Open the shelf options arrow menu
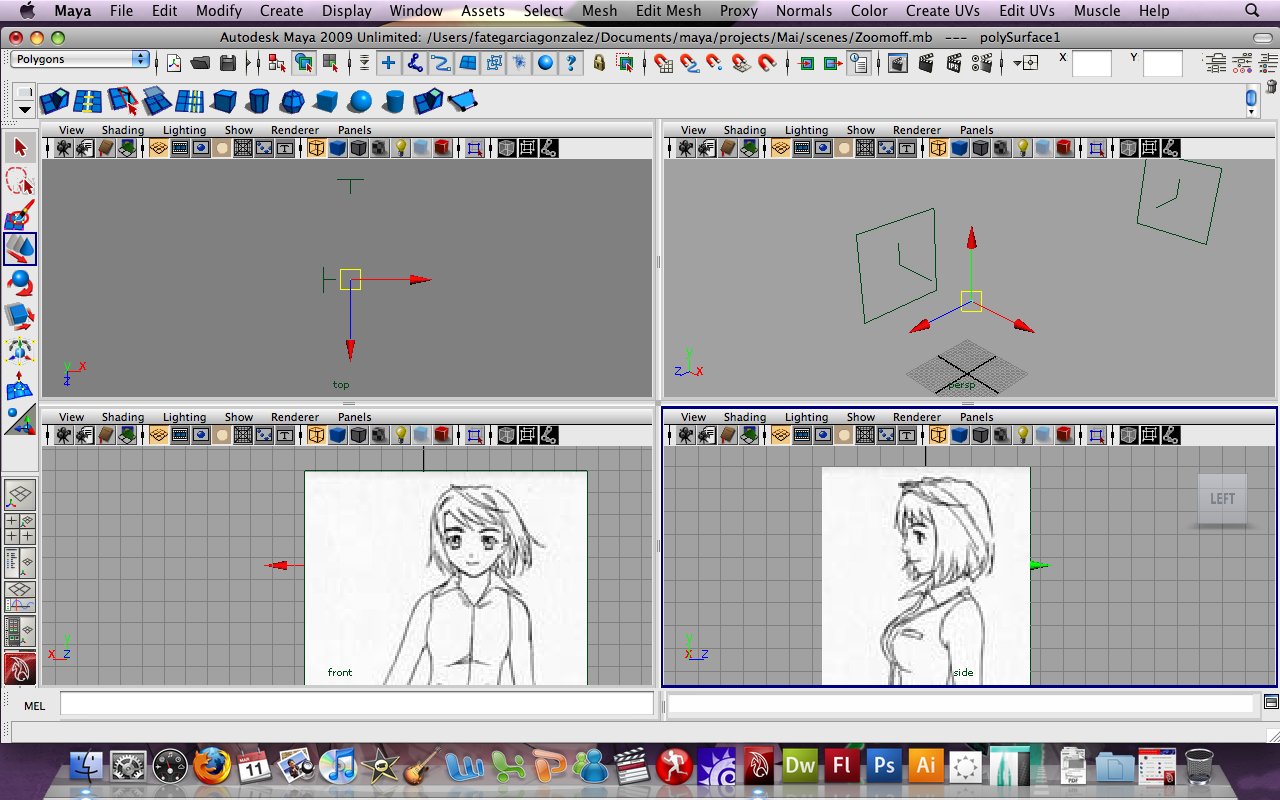The image size is (1280, 800). [24, 109]
